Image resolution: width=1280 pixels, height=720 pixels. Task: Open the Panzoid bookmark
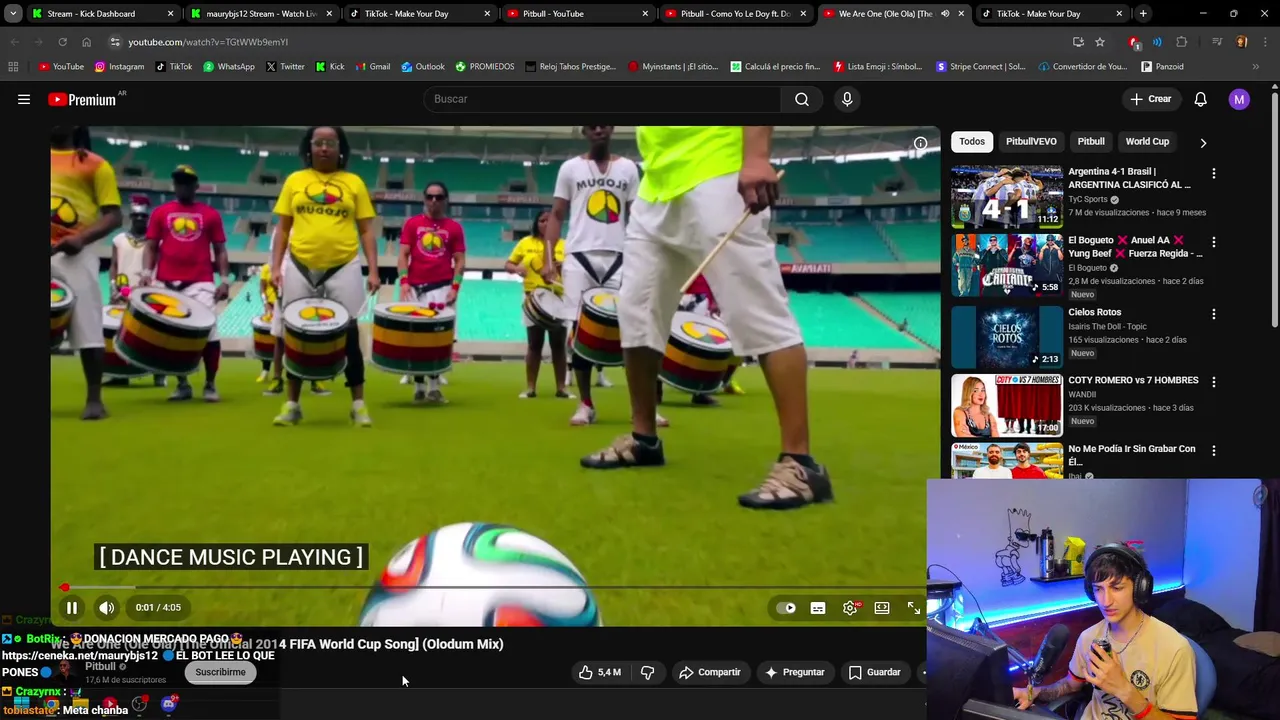coord(1163,67)
